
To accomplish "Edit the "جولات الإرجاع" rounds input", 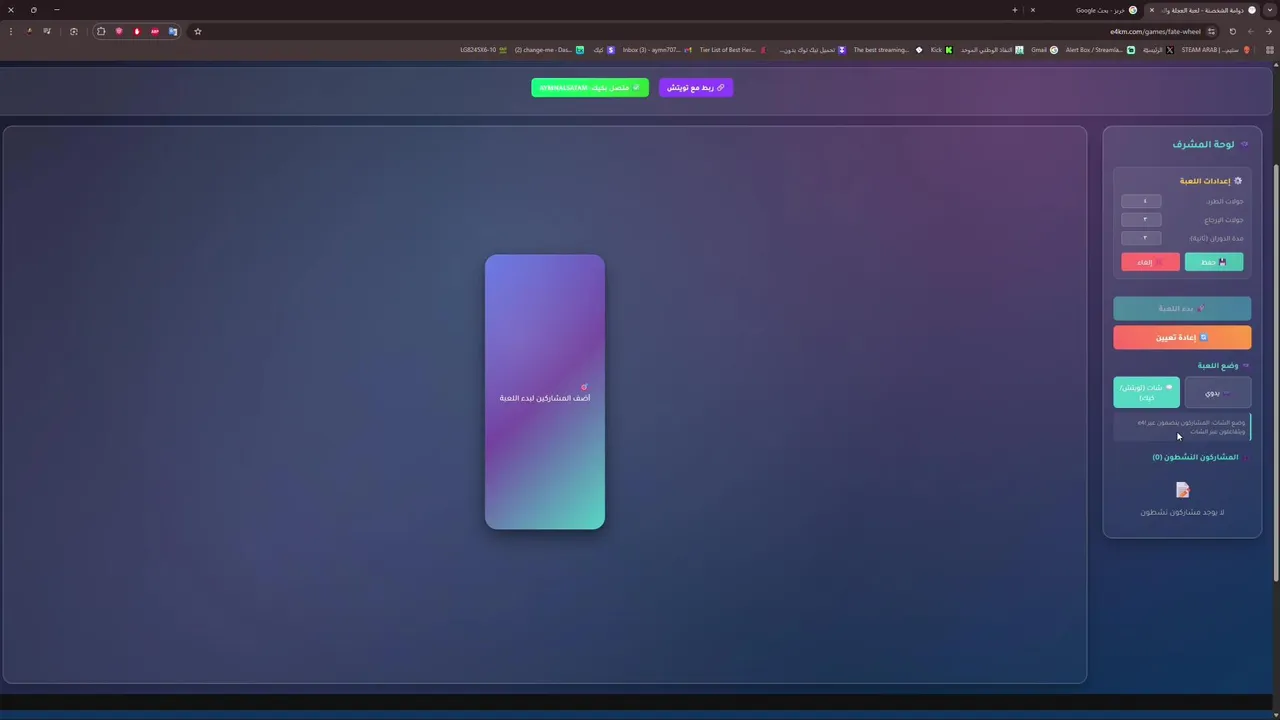I will tap(1142, 219).
